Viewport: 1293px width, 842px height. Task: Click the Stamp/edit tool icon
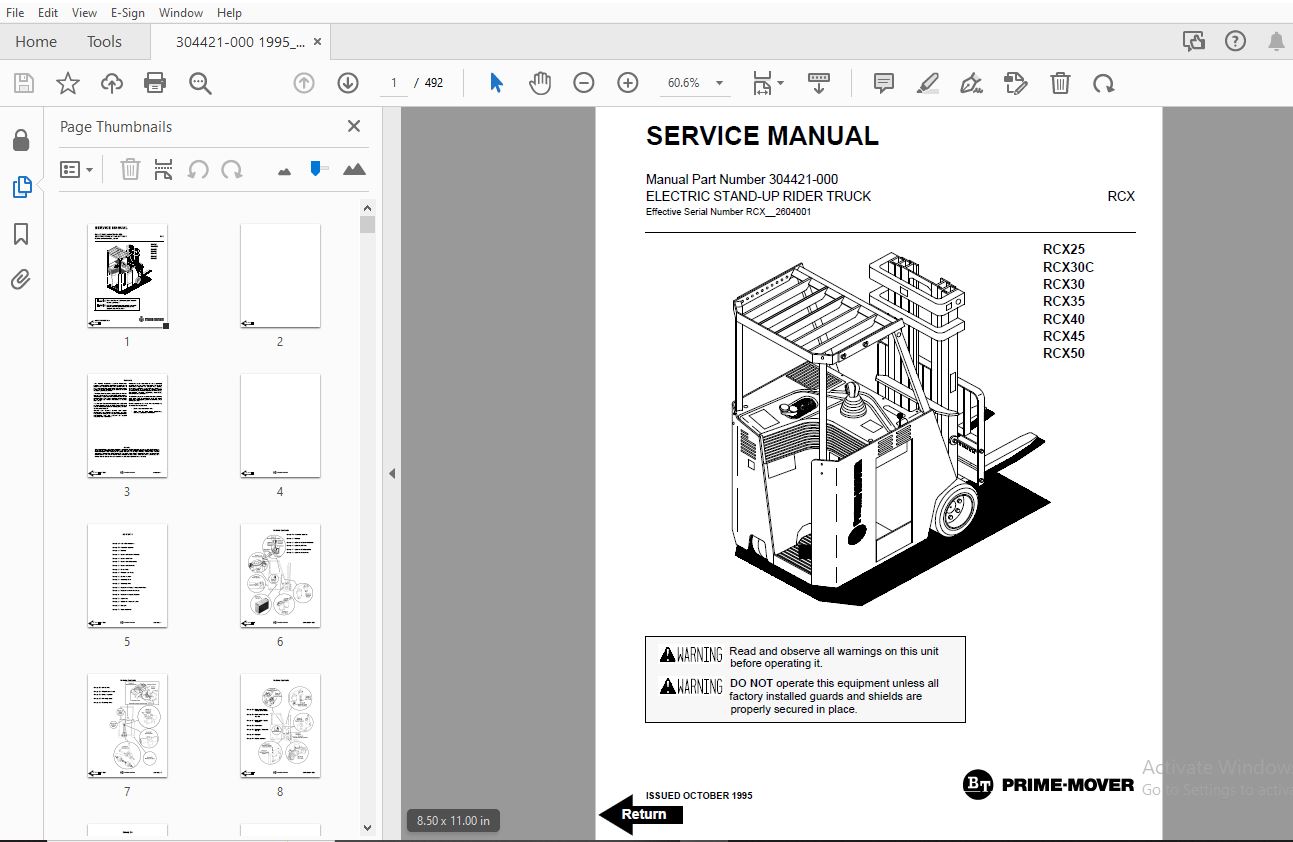point(1015,83)
